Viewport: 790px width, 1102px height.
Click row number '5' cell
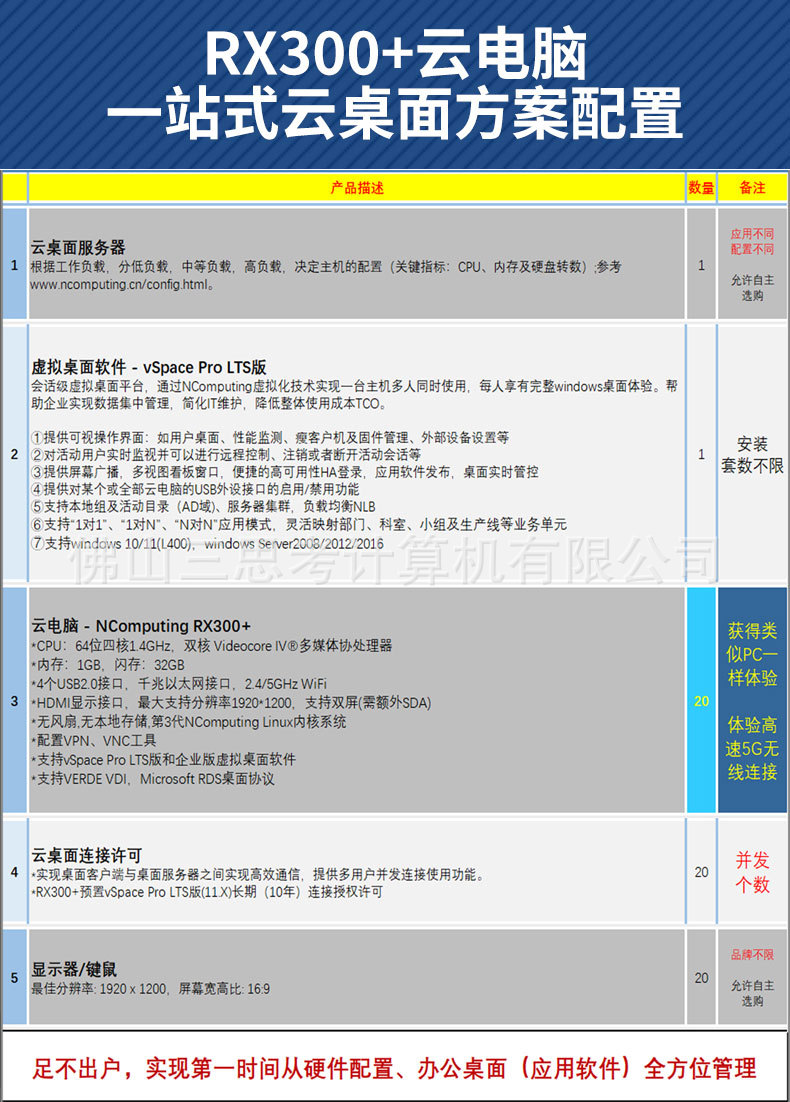[15, 978]
